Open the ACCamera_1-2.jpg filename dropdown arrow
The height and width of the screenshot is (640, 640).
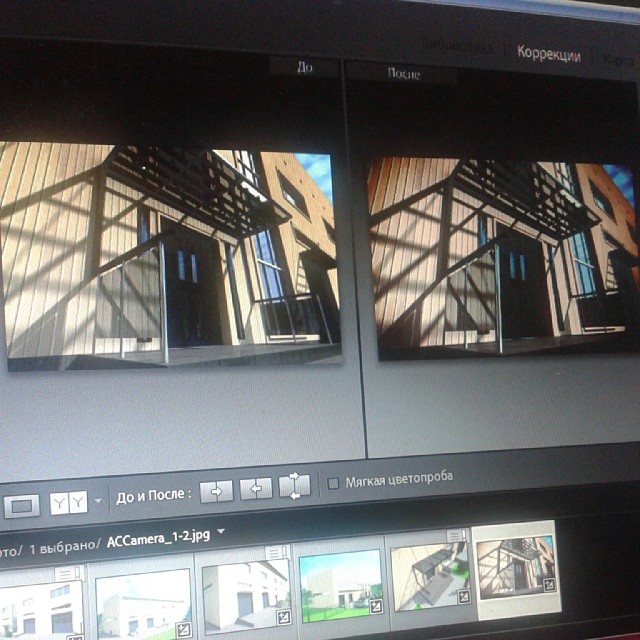[x=221, y=531]
